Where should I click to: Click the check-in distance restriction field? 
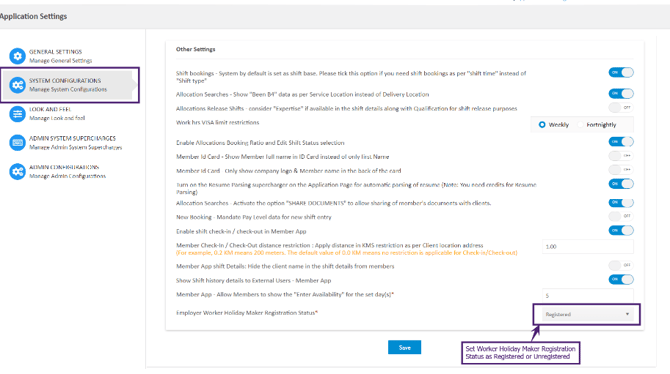tap(588, 247)
